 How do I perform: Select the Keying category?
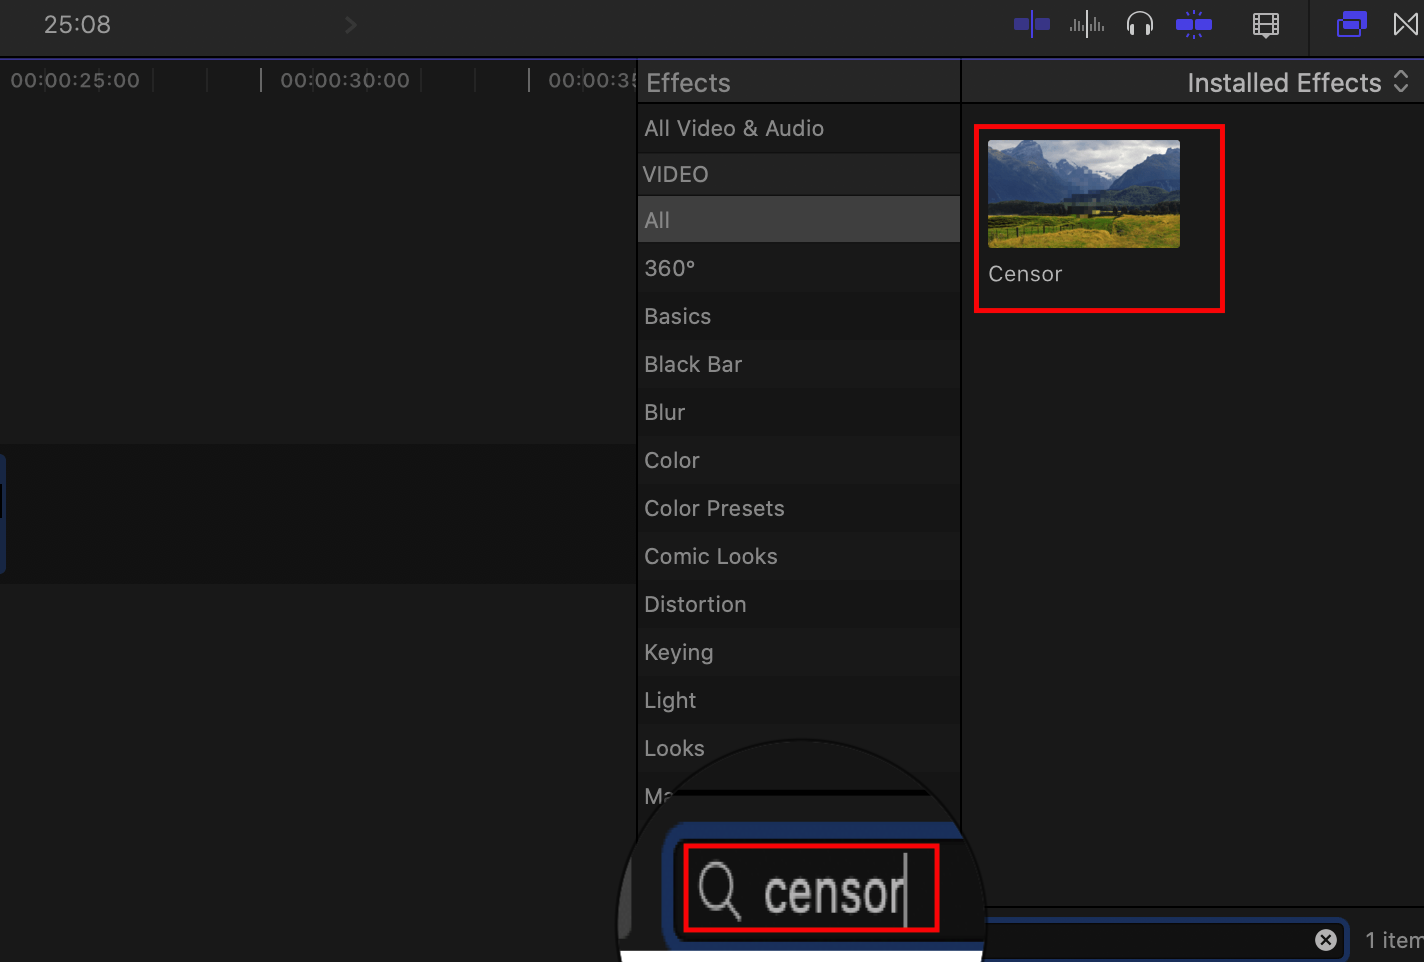(798, 652)
